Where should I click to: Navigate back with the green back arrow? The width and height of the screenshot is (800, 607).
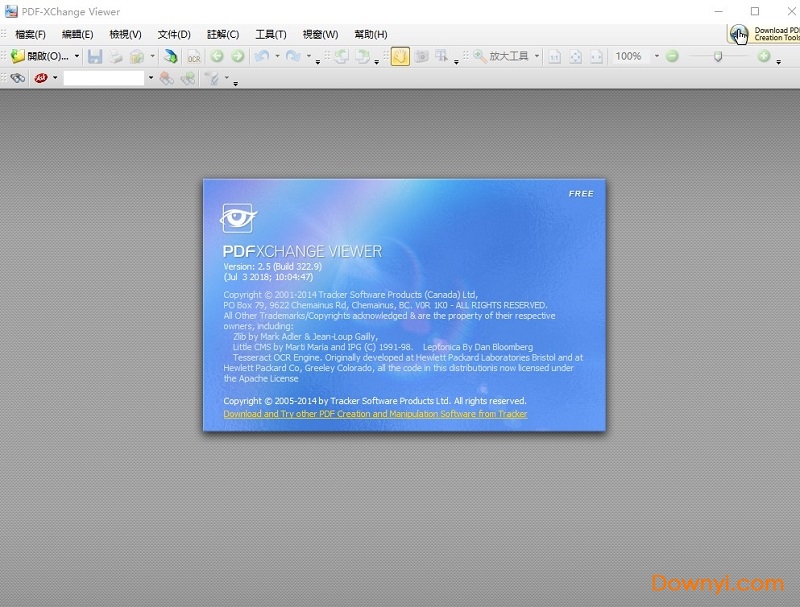click(215, 56)
